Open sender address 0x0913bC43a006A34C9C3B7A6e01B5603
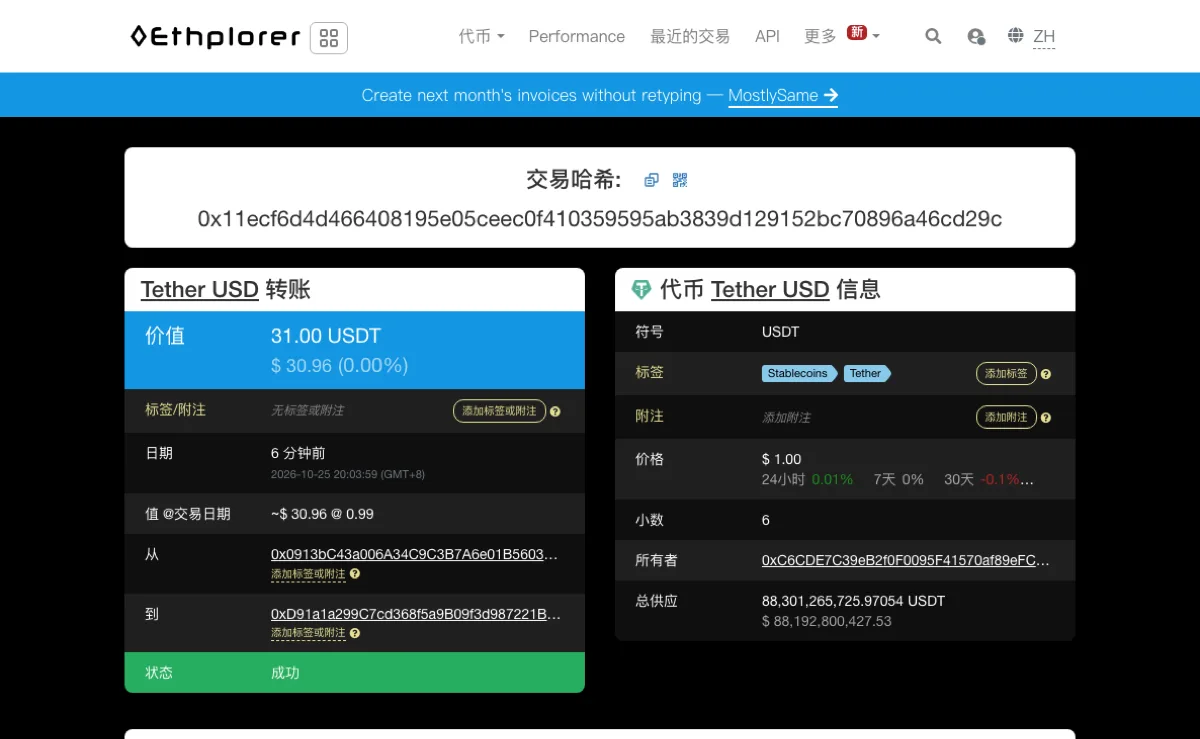The width and height of the screenshot is (1200, 739). pos(415,554)
